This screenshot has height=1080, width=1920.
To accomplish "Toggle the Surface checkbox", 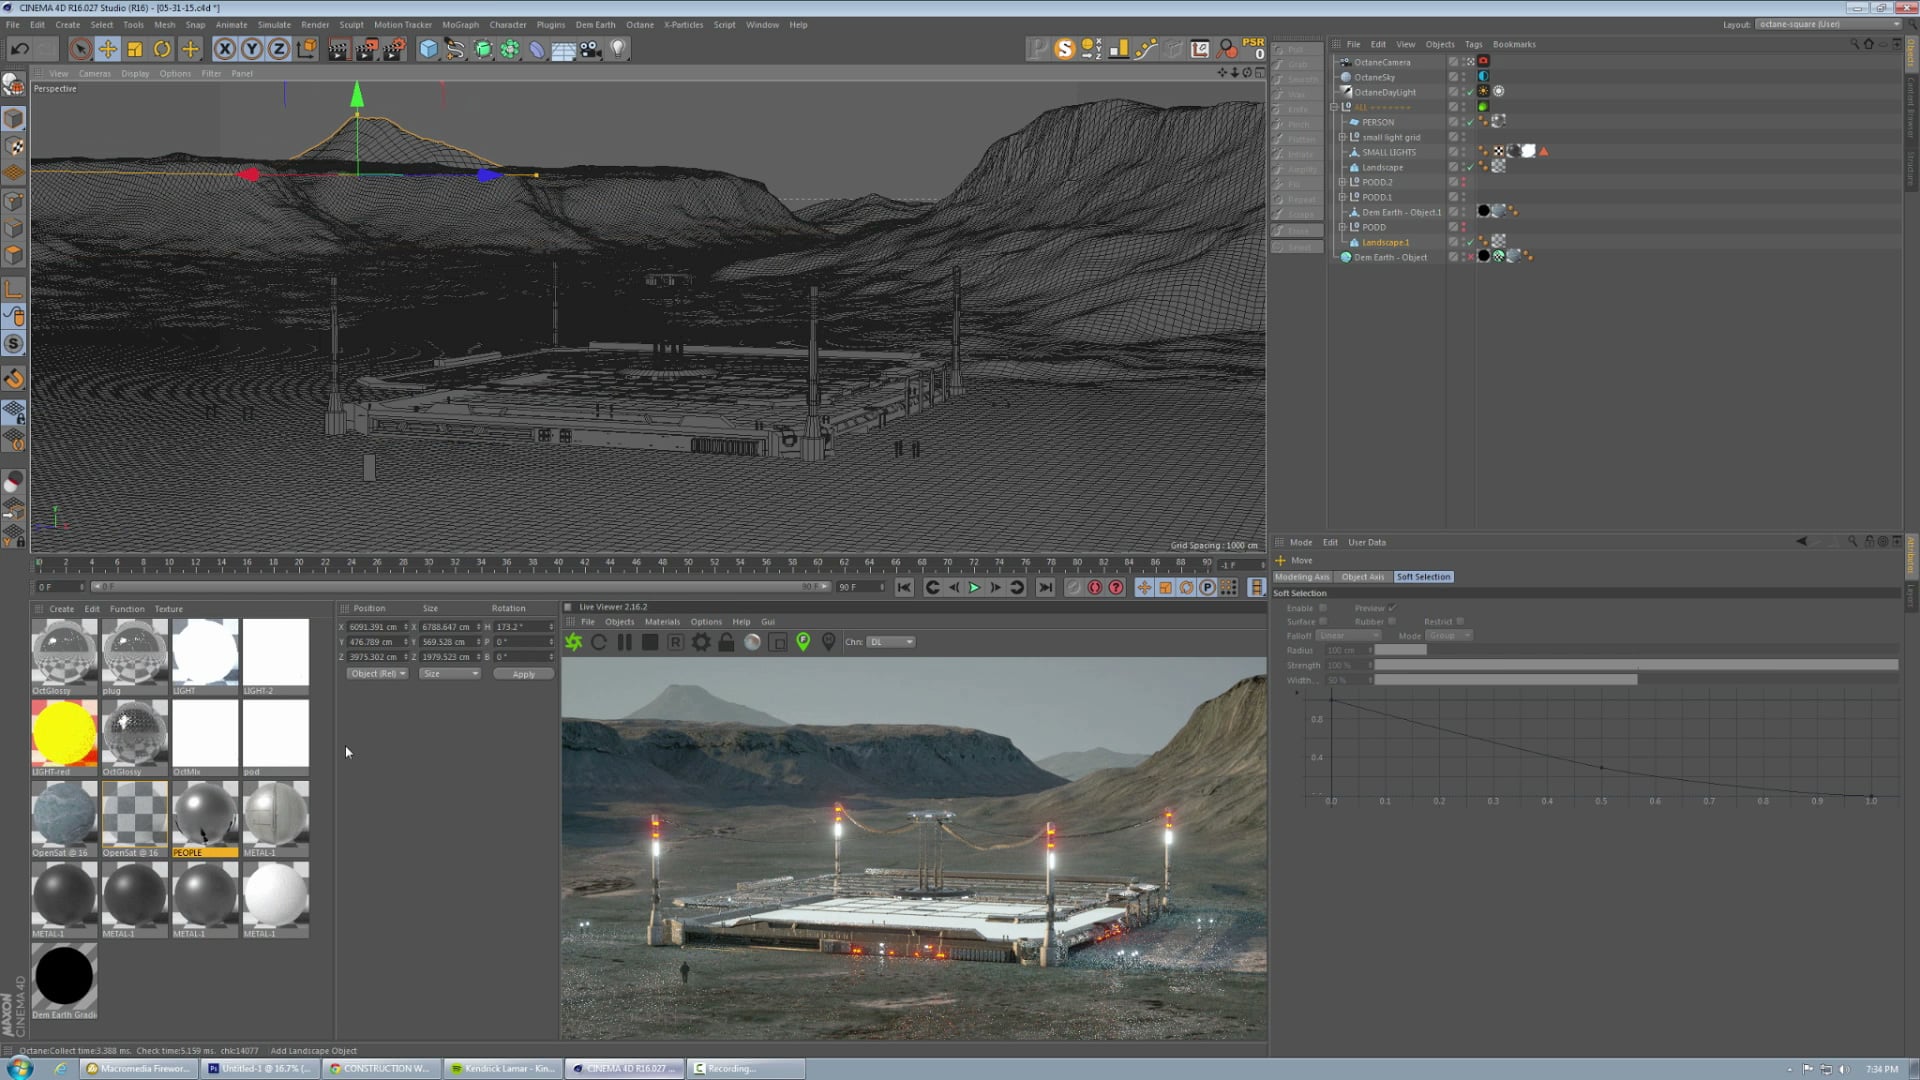I will coord(1323,622).
